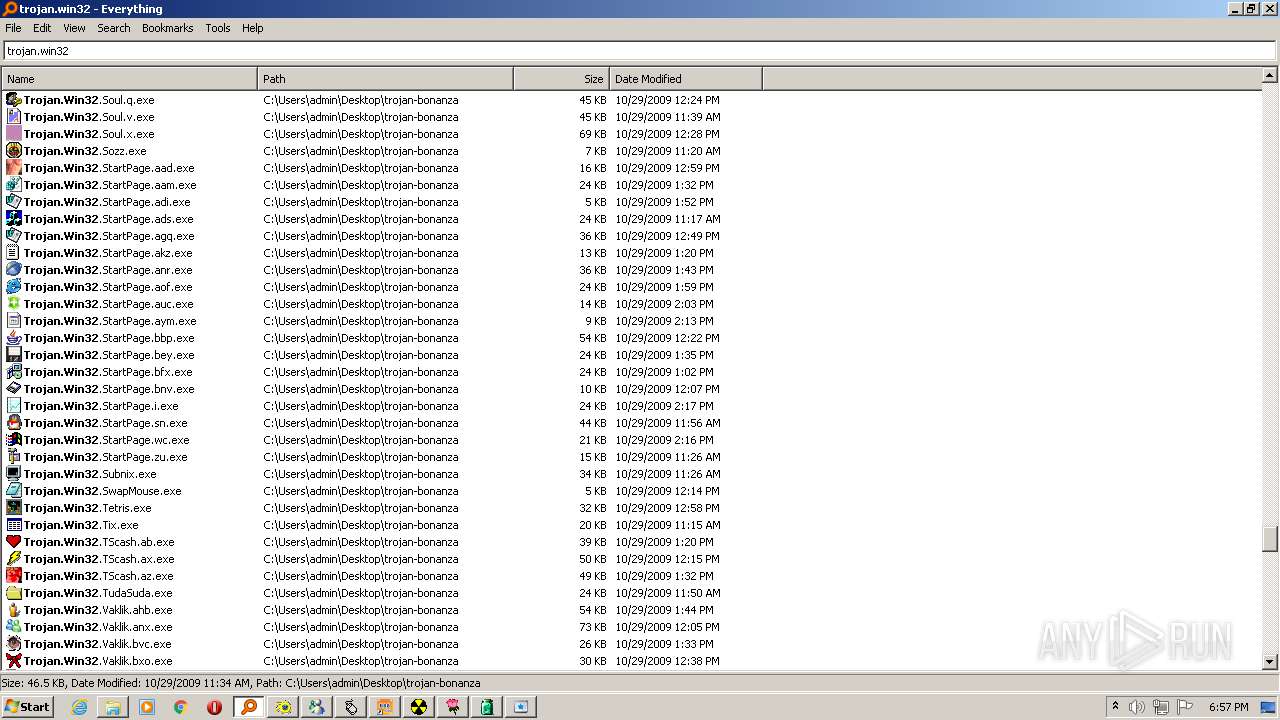Image resolution: width=1280 pixels, height=720 pixels.
Task: Open the Edit menu
Action: [42, 28]
